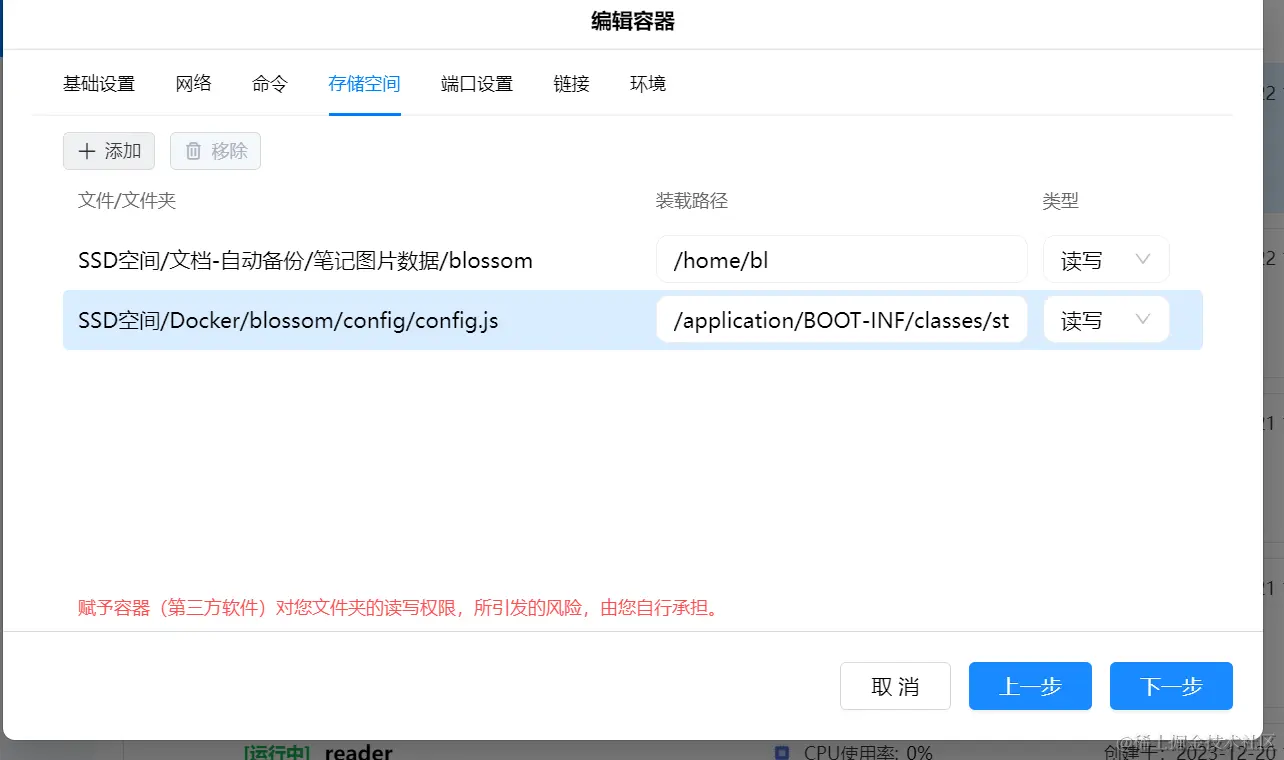Switch to the 链接 tab
The image size is (1284, 760).
click(x=571, y=84)
